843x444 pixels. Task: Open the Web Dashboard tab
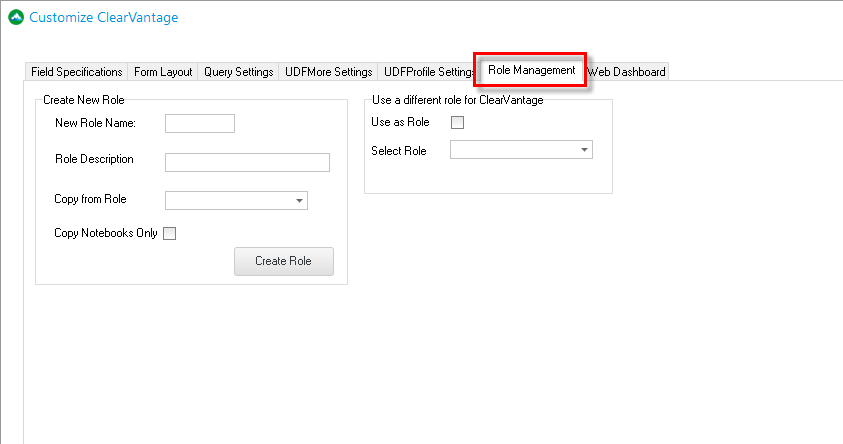pyautogui.click(x=627, y=72)
